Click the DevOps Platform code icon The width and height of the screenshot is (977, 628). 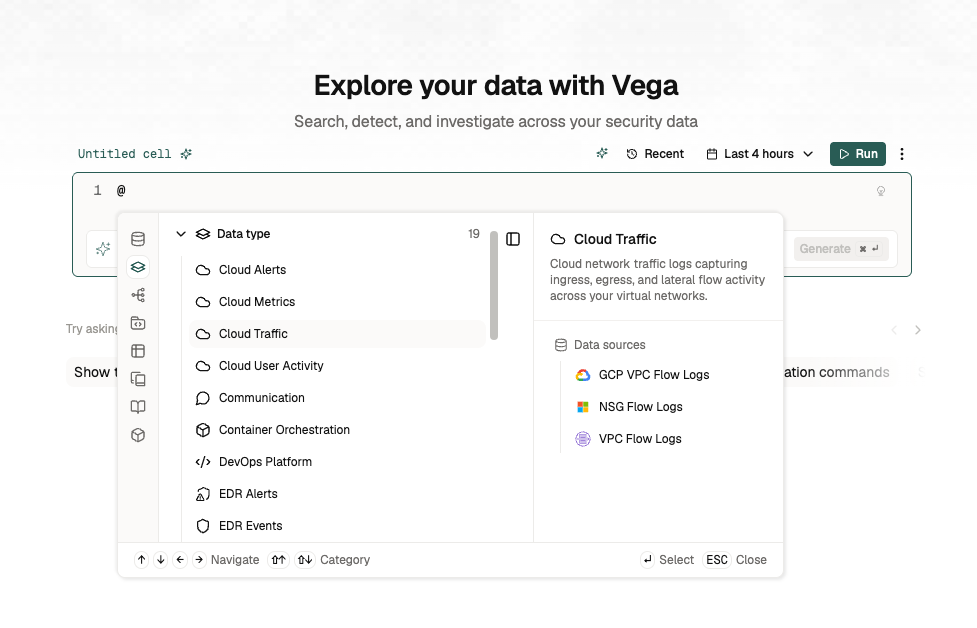click(x=203, y=462)
